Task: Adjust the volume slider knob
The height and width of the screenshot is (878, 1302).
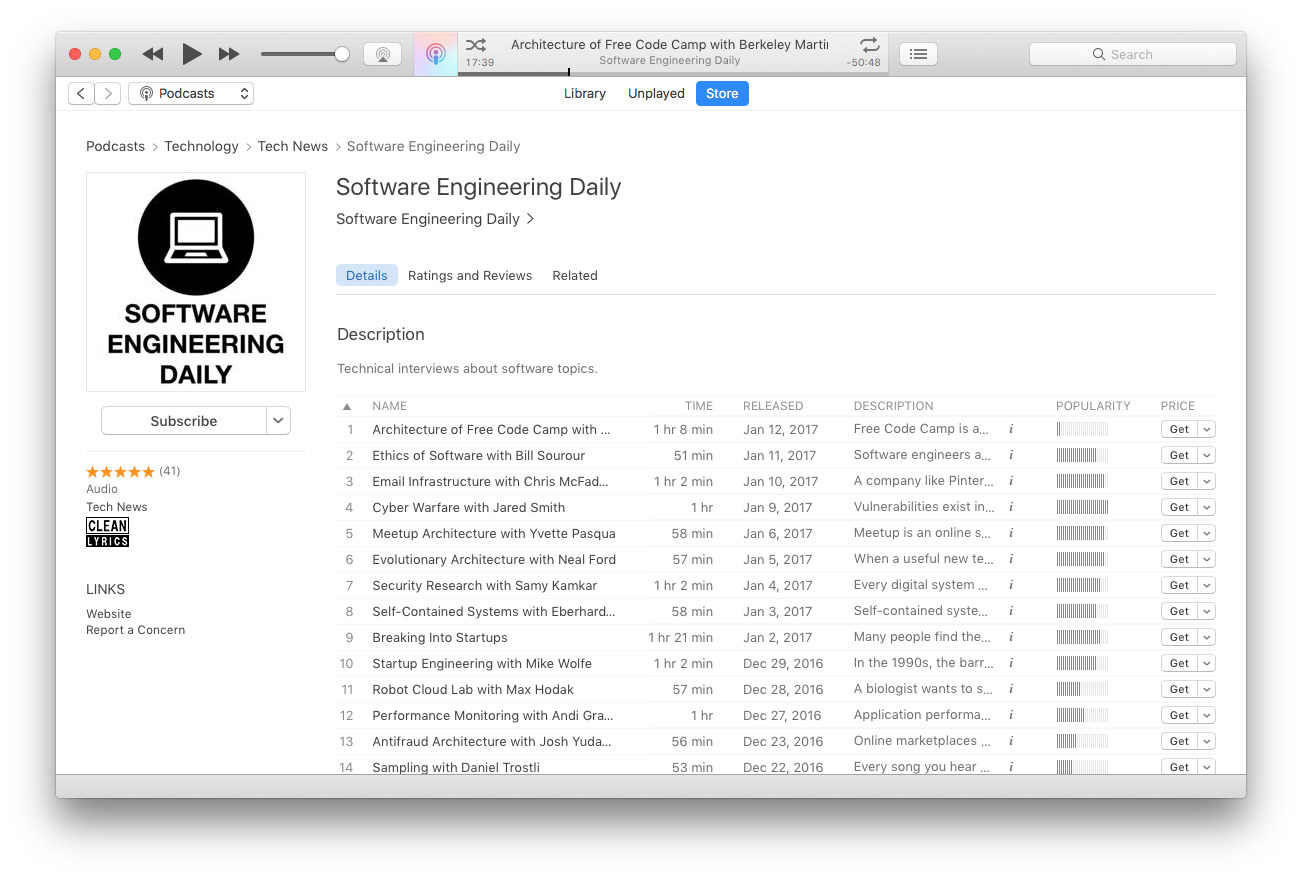Action: 342,54
